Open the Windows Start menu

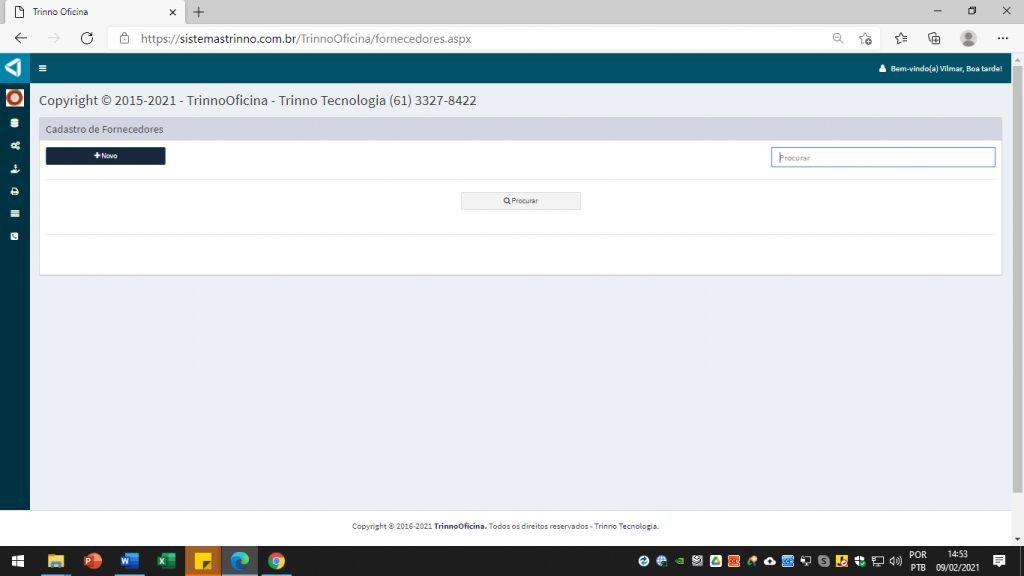click(x=18, y=561)
